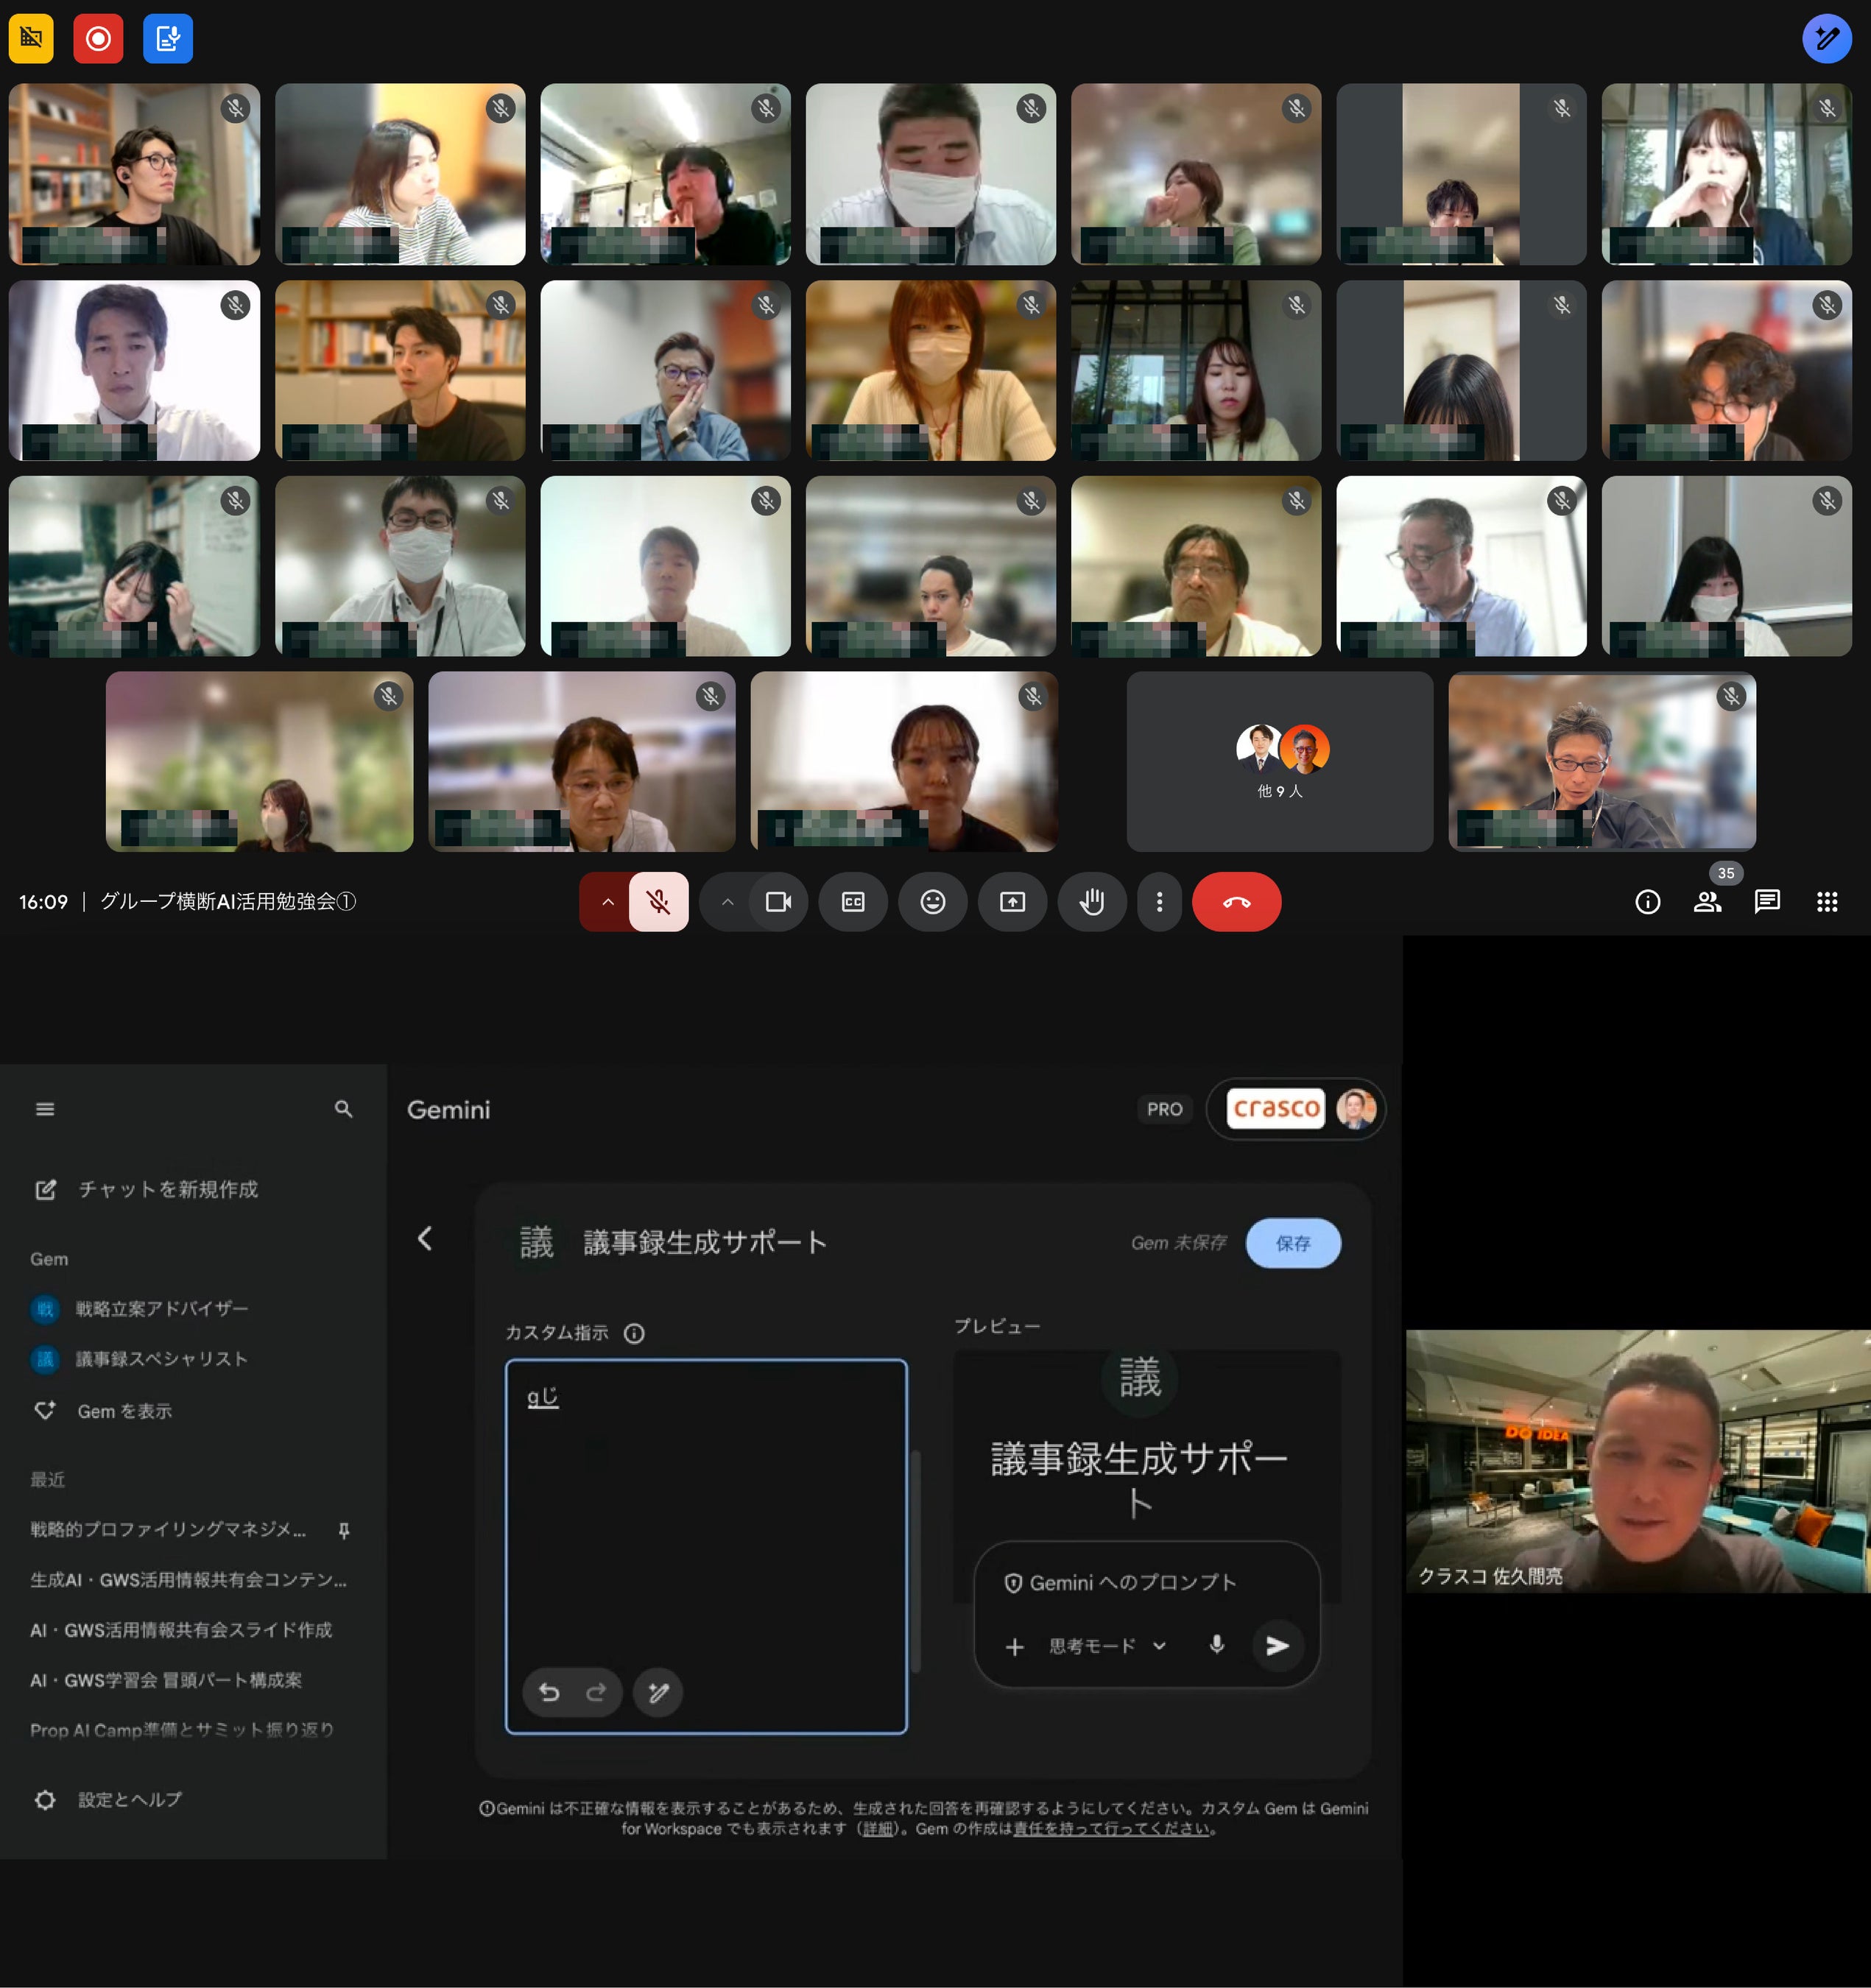Toggle closed captions
The image size is (1871, 1988).
(852, 902)
